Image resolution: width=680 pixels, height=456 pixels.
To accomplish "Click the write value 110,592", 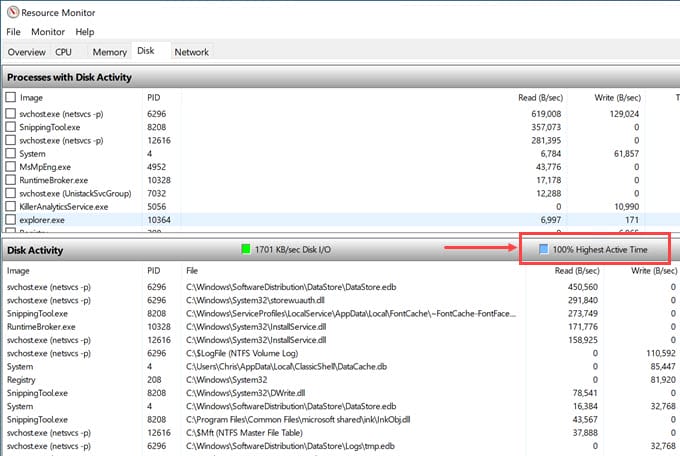I will [661, 353].
